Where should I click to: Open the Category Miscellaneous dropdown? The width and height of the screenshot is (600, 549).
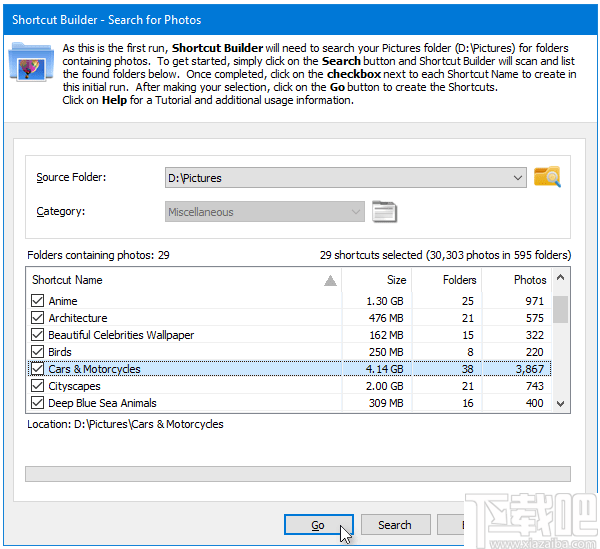(356, 212)
